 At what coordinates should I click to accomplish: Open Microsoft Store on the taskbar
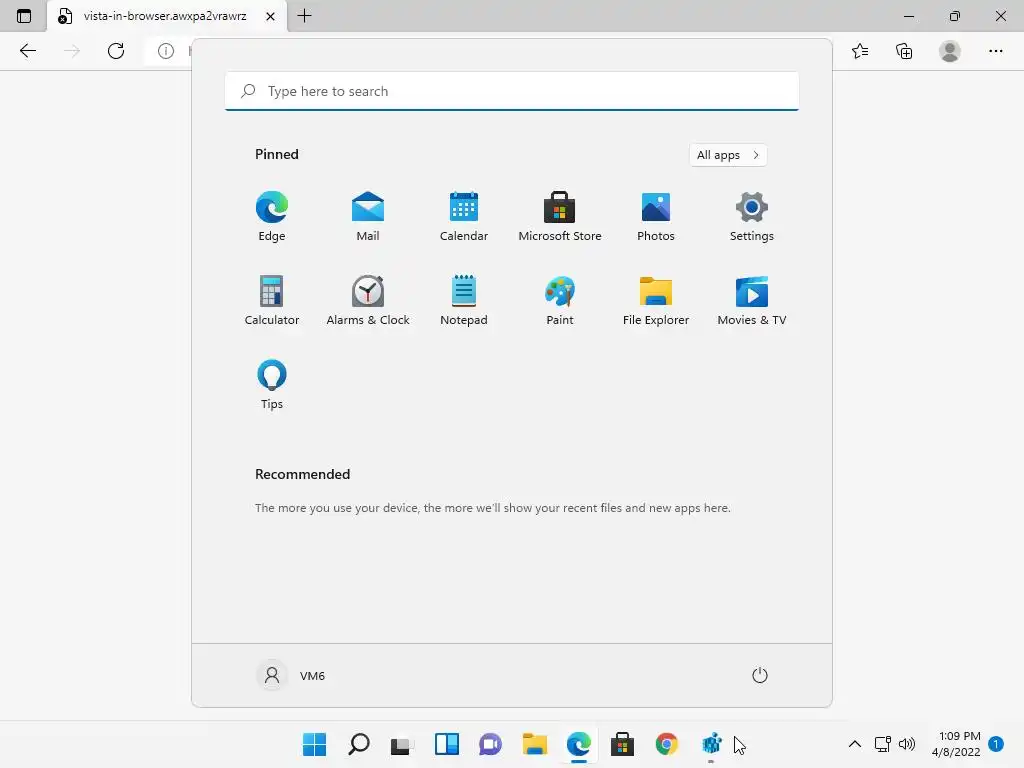[x=622, y=744]
